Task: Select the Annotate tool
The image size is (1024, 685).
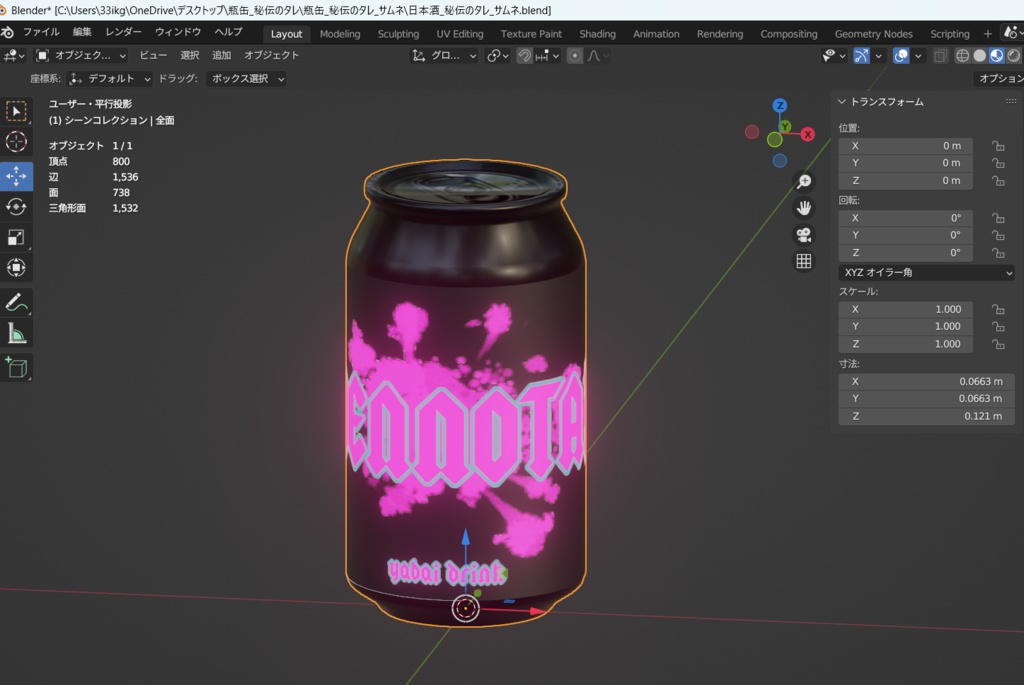Action: pos(16,303)
